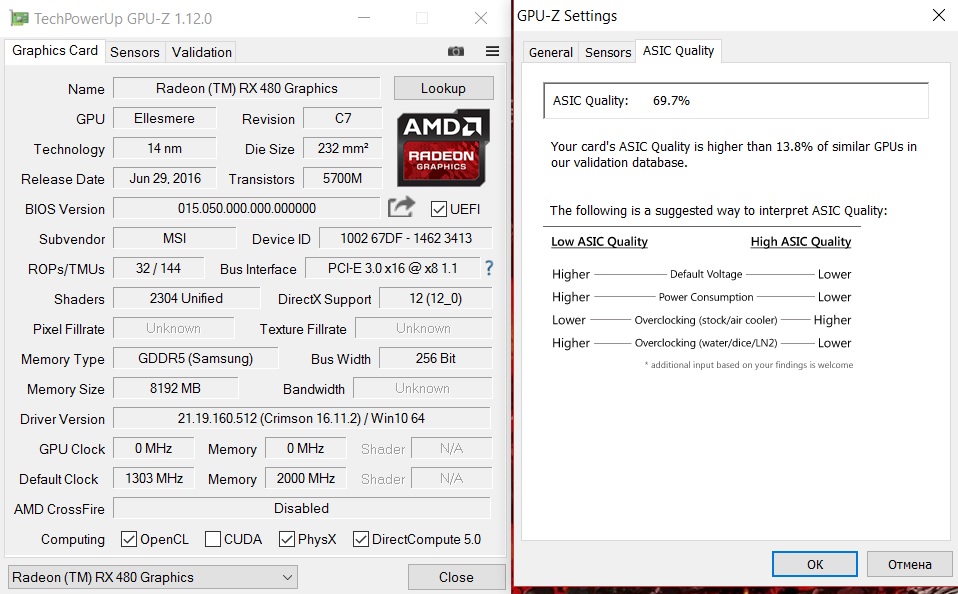Click the default Memory clock field 2000 MHz
The width and height of the screenshot is (958, 594).
tap(305, 477)
